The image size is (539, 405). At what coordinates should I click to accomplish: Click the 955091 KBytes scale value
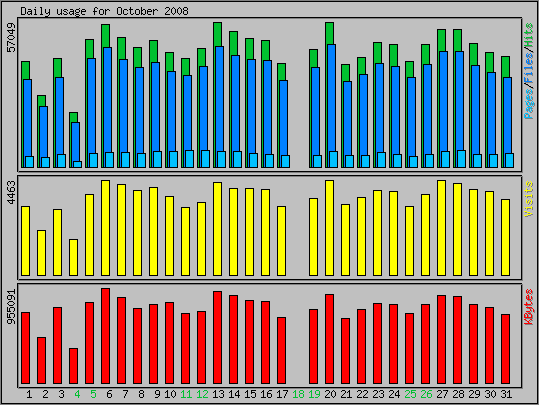pyautogui.click(x=11, y=307)
